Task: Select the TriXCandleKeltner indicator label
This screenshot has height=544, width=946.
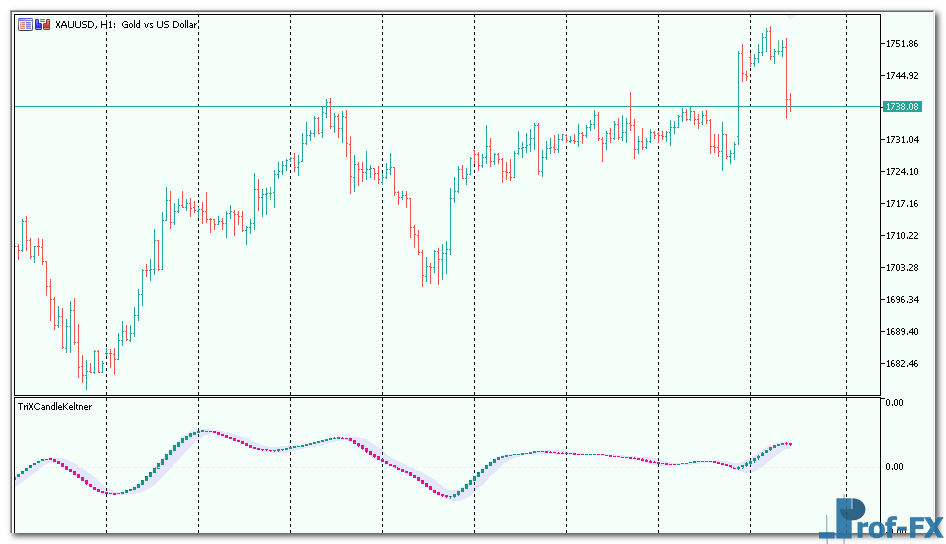Action: (x=55, y=407)
